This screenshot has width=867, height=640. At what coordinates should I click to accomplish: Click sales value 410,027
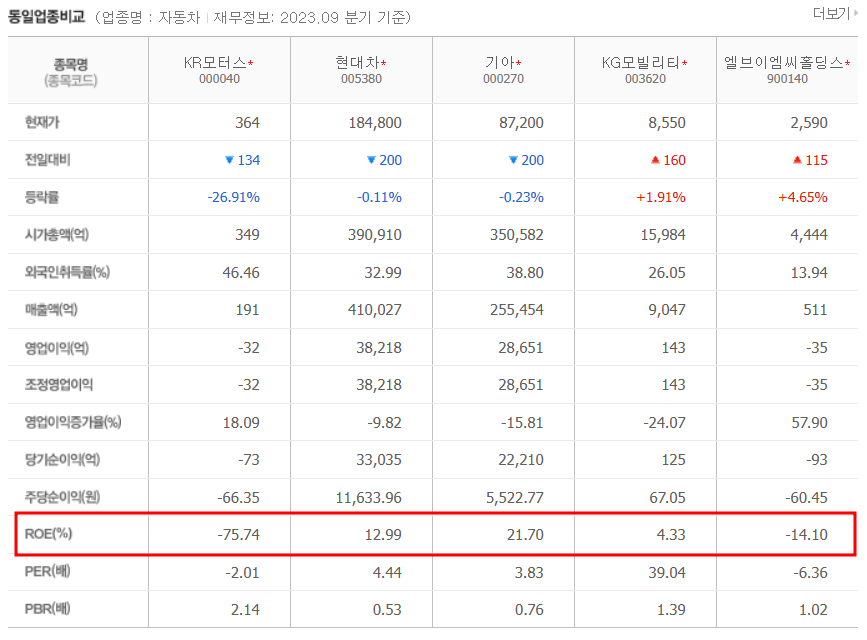375,310
